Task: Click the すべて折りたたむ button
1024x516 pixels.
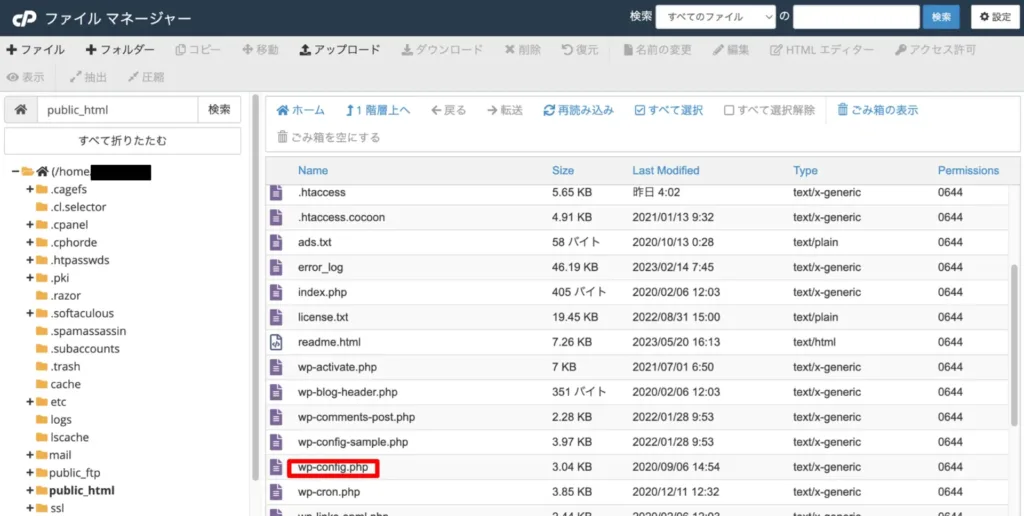Action: tap(123, 140)
